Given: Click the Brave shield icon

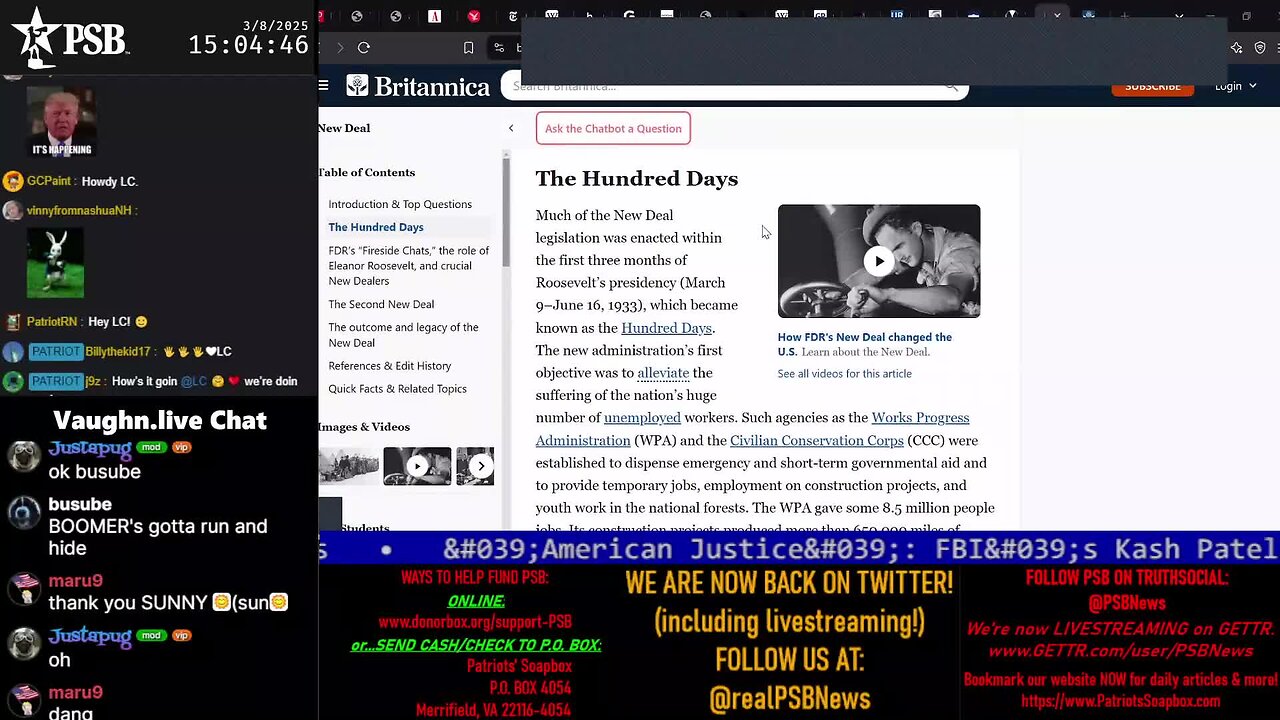Looking at the screenshot, I should [1260, 47].
